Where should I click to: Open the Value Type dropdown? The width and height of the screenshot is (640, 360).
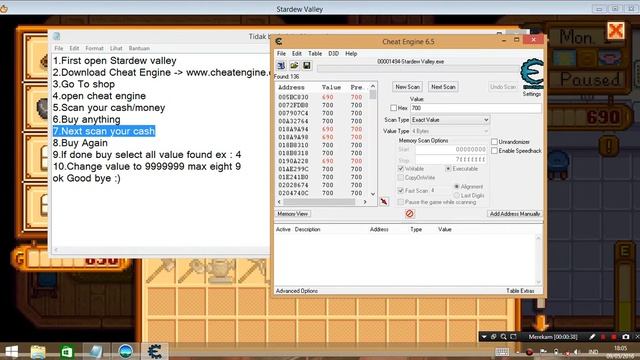pos(450,131)
